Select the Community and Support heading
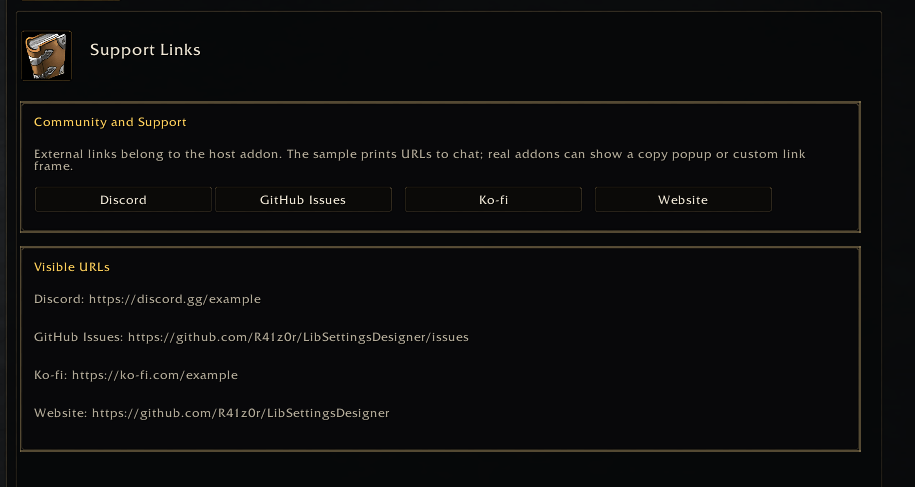This screenshot has height=487, width=915. pyautogui.click(x=110, y=122)
